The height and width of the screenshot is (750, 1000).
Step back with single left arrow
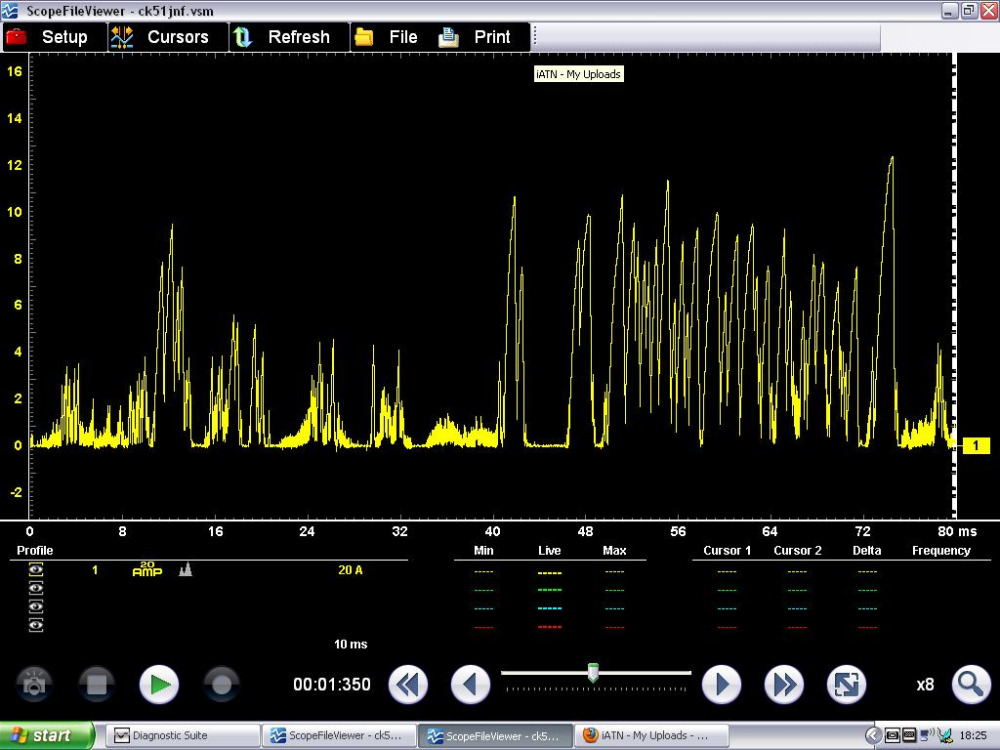(x=471, y=685)
